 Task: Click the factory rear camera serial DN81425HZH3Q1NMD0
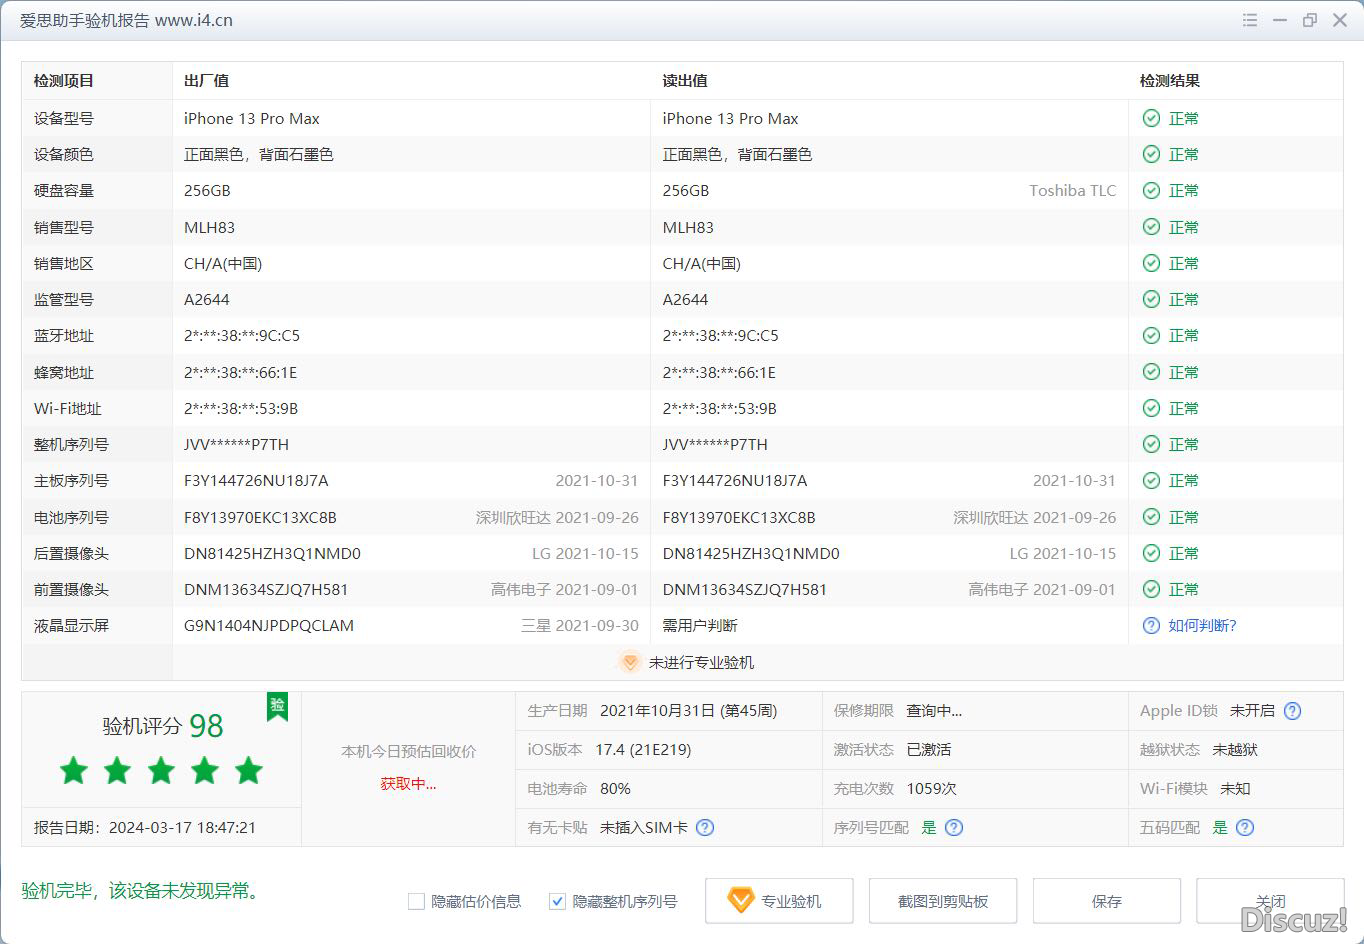tap(272, 553)
